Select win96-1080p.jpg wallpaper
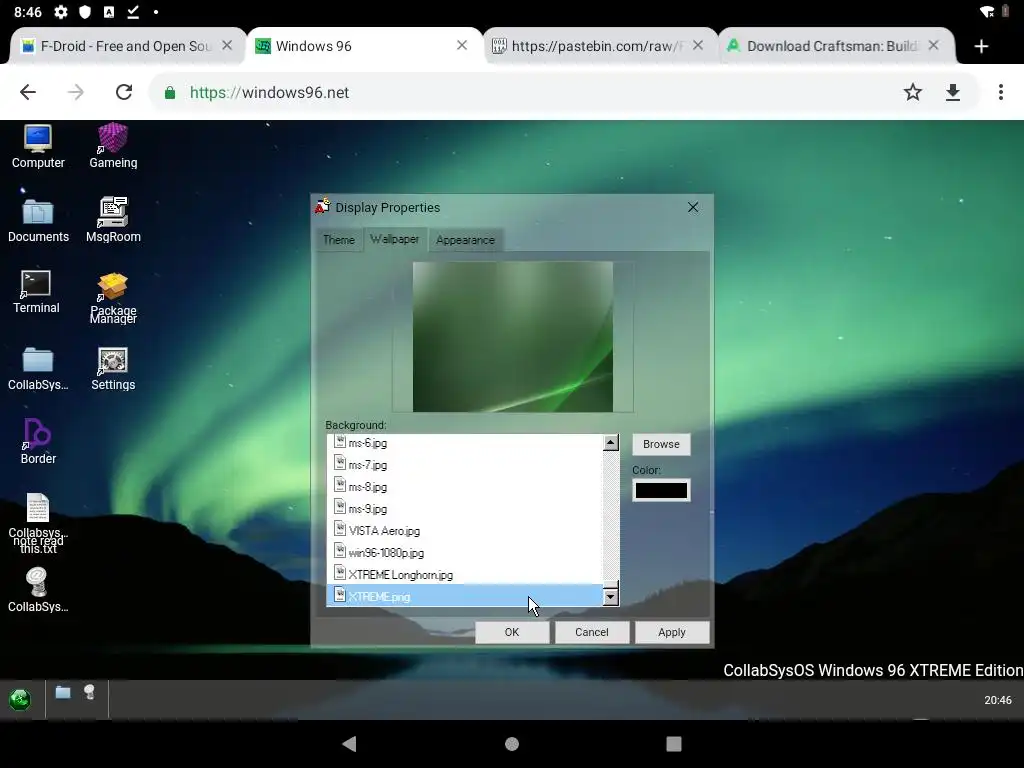This screenshot has width=1024, height=768. (464, 552)
